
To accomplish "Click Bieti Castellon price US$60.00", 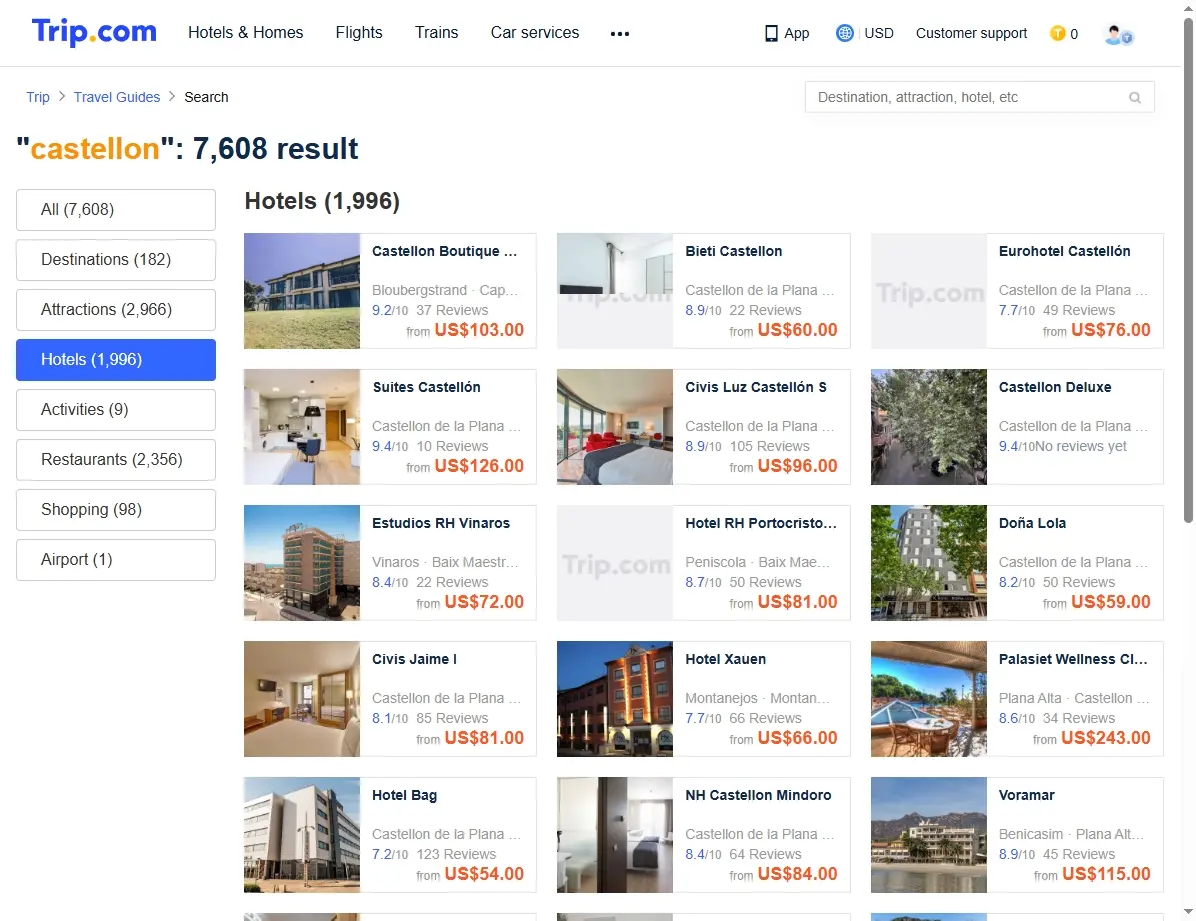I will tap(797, 330).
